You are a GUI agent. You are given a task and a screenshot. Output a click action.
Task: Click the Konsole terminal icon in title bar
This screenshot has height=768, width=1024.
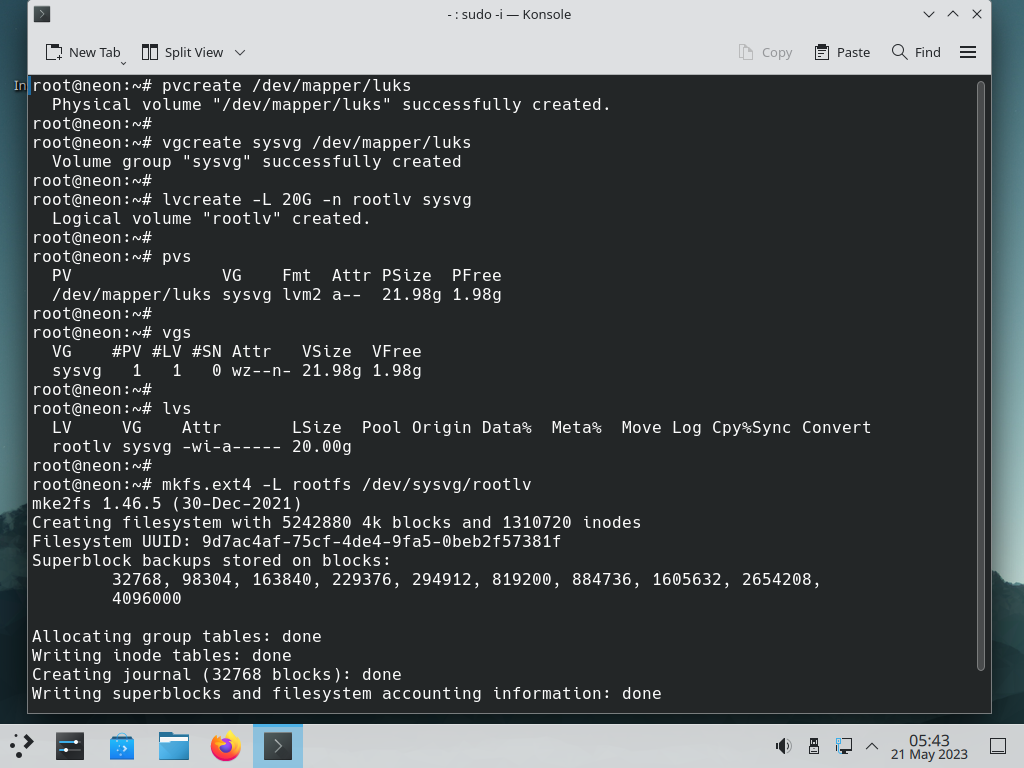pyautogui.click(x=42, y=14)
